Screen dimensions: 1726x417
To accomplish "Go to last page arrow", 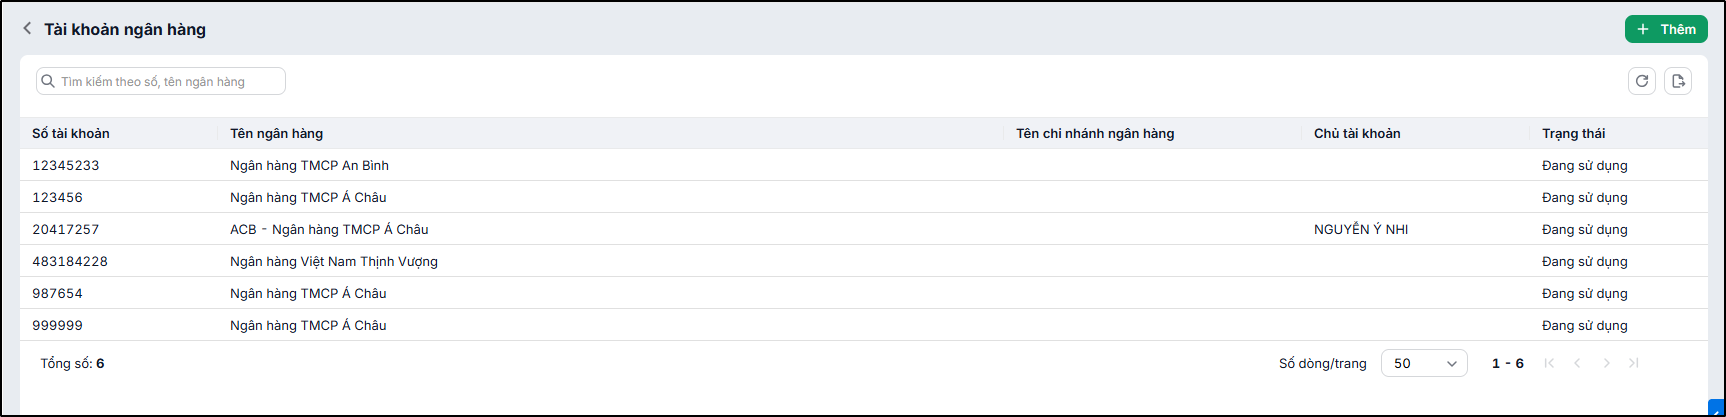I will (x=1634, y=363).
